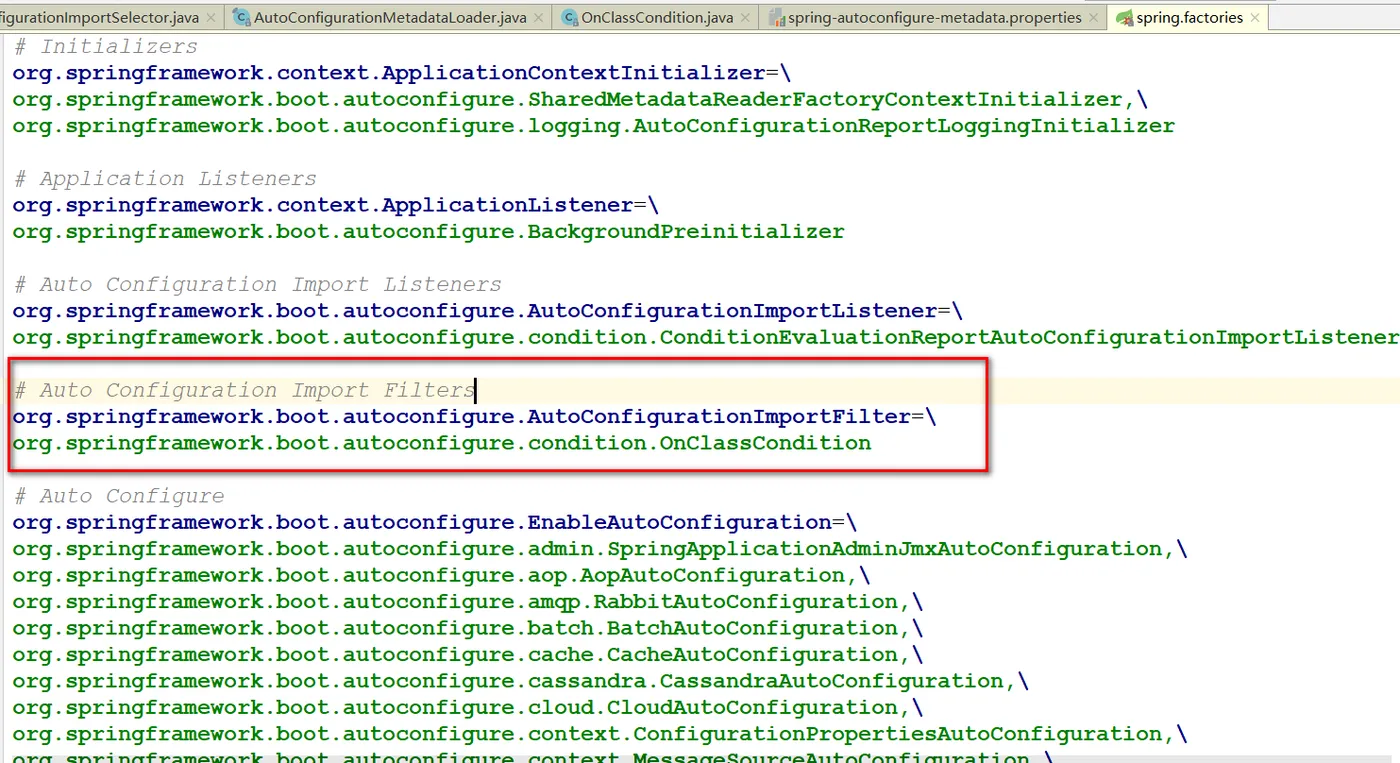
Task: Close the ...ImportSelector.java tab
Action: [x=211, y=18]
